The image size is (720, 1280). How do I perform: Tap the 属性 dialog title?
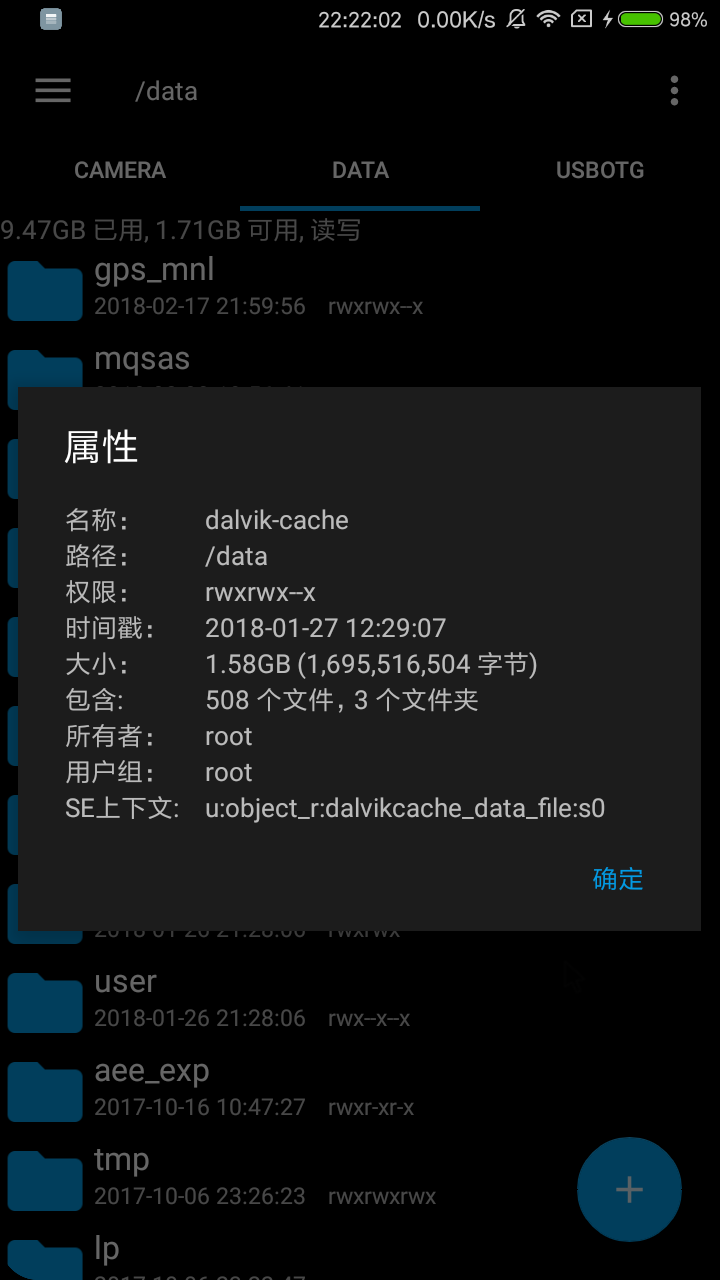pyautogui.click(x=101, y=447)
